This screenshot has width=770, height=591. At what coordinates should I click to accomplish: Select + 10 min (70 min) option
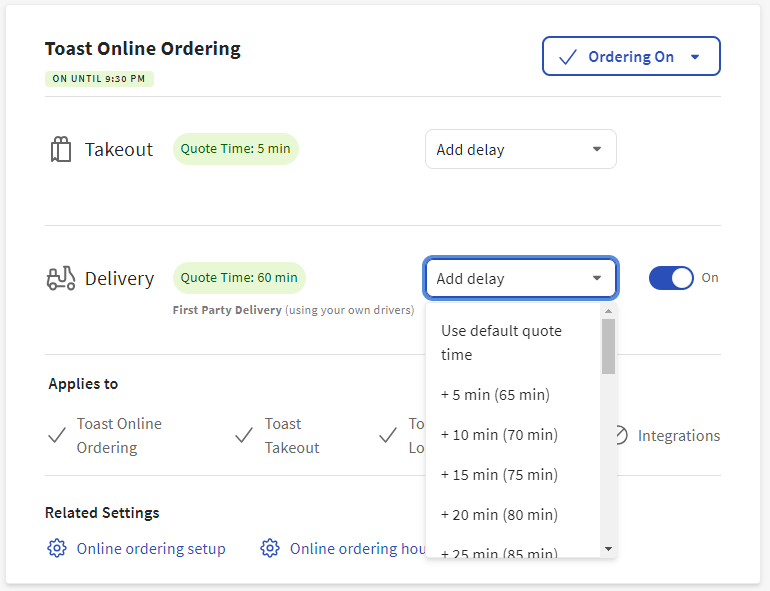pyautogui.click(x=499, y=435)
